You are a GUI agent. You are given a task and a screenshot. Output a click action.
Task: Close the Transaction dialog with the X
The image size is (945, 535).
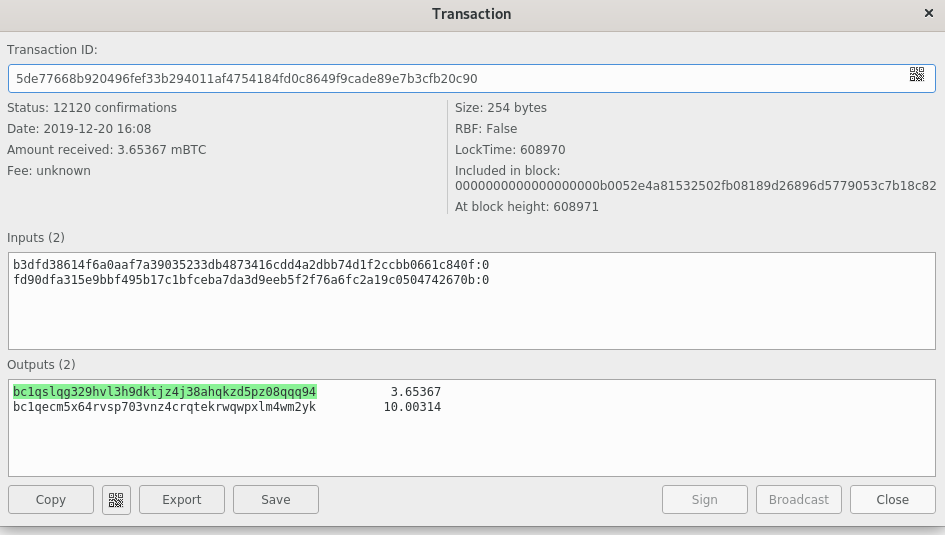click(929, 13)
